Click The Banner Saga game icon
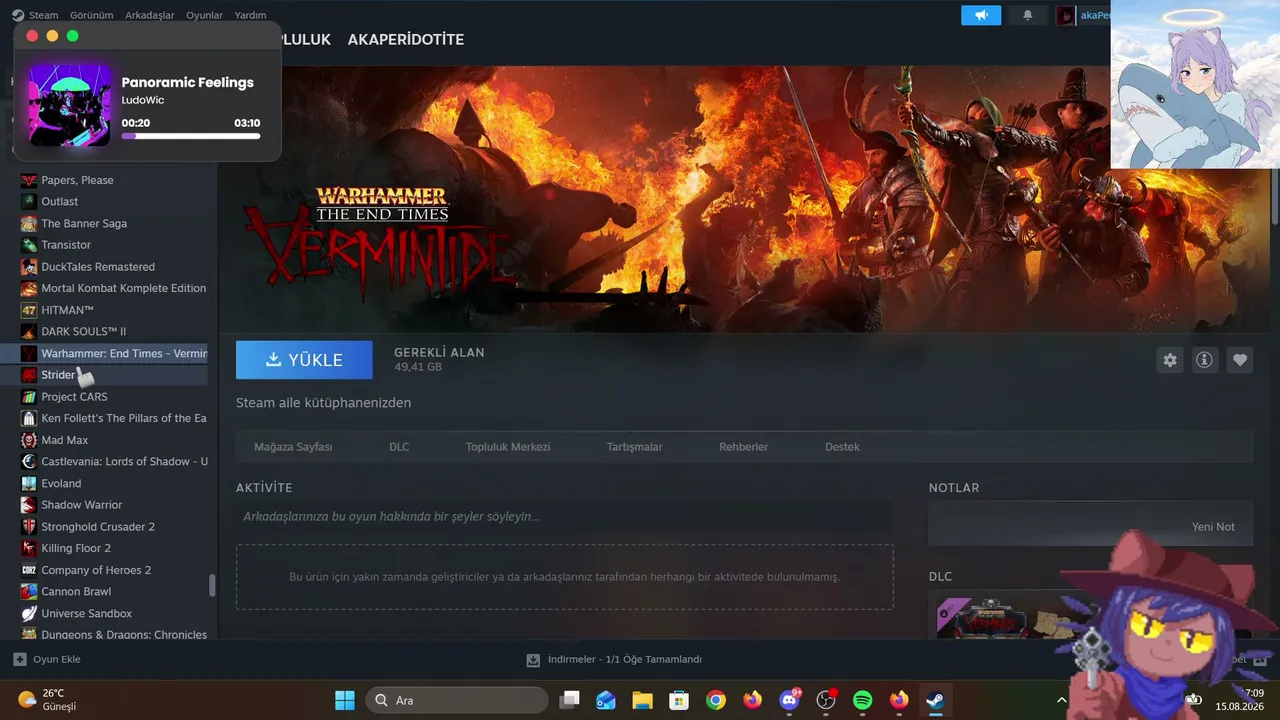The height and width of the screenshot is (720, 1280). [29, 224]
